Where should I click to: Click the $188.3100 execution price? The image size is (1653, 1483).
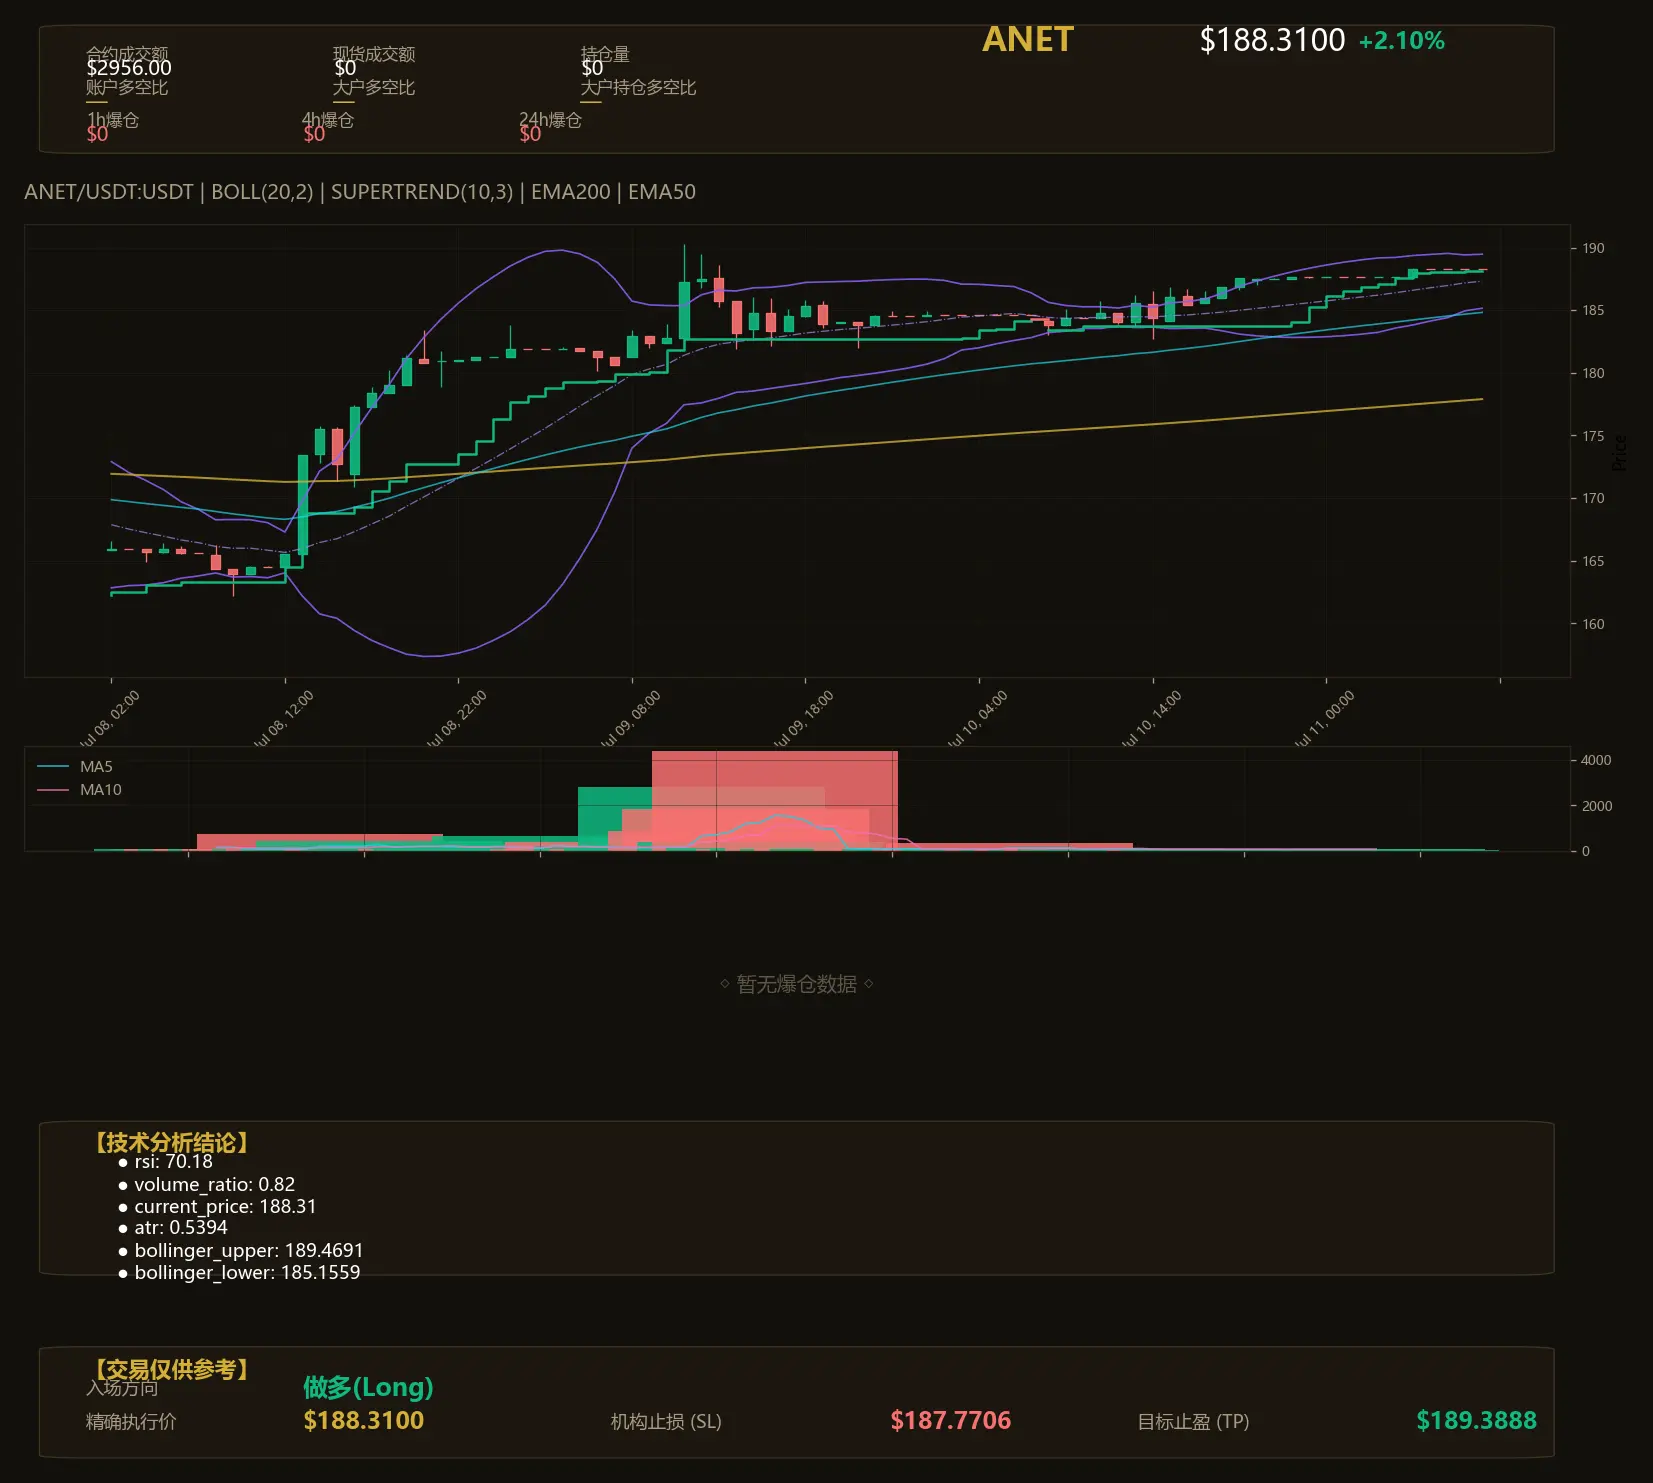click(x=364, y=1420)
